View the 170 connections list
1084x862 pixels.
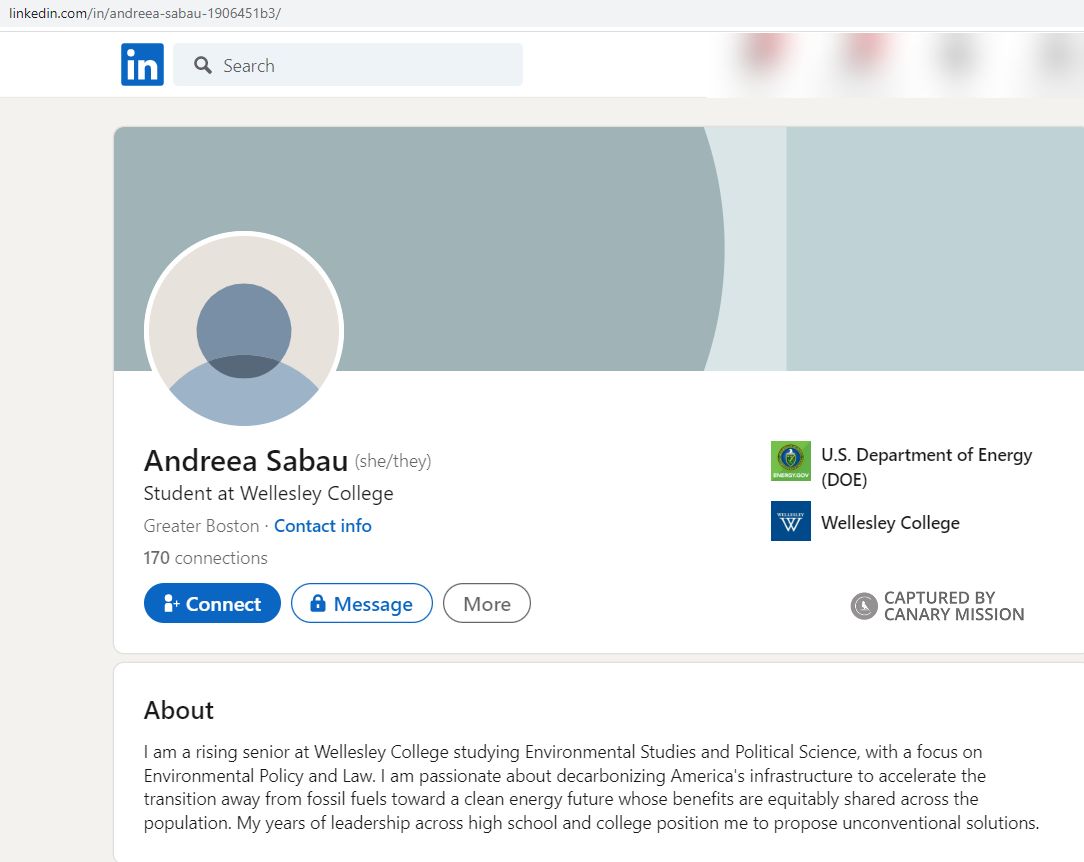pyautogui.click(x=205, y=557)
